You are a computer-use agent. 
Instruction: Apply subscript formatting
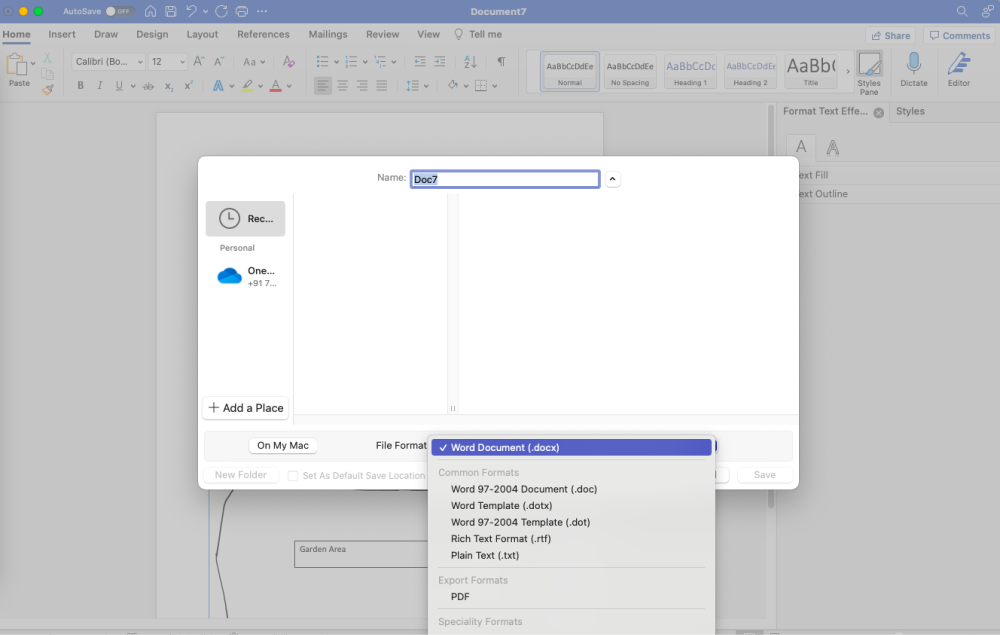pos(167,85)
